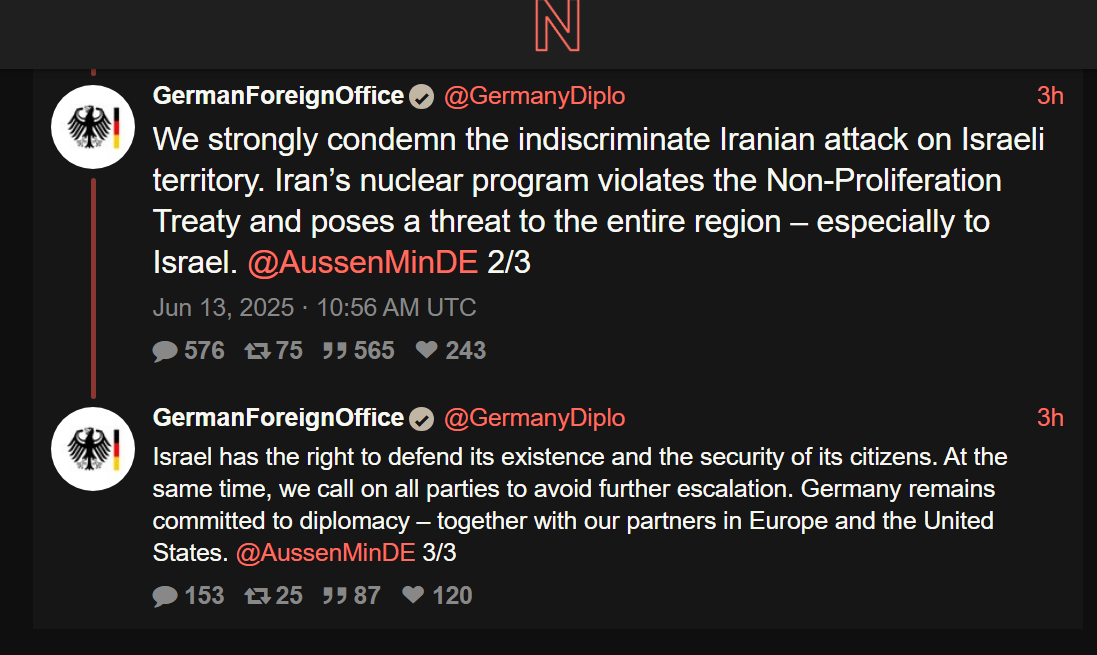Click heart icon showing 243 likes

tap(426, 349)
